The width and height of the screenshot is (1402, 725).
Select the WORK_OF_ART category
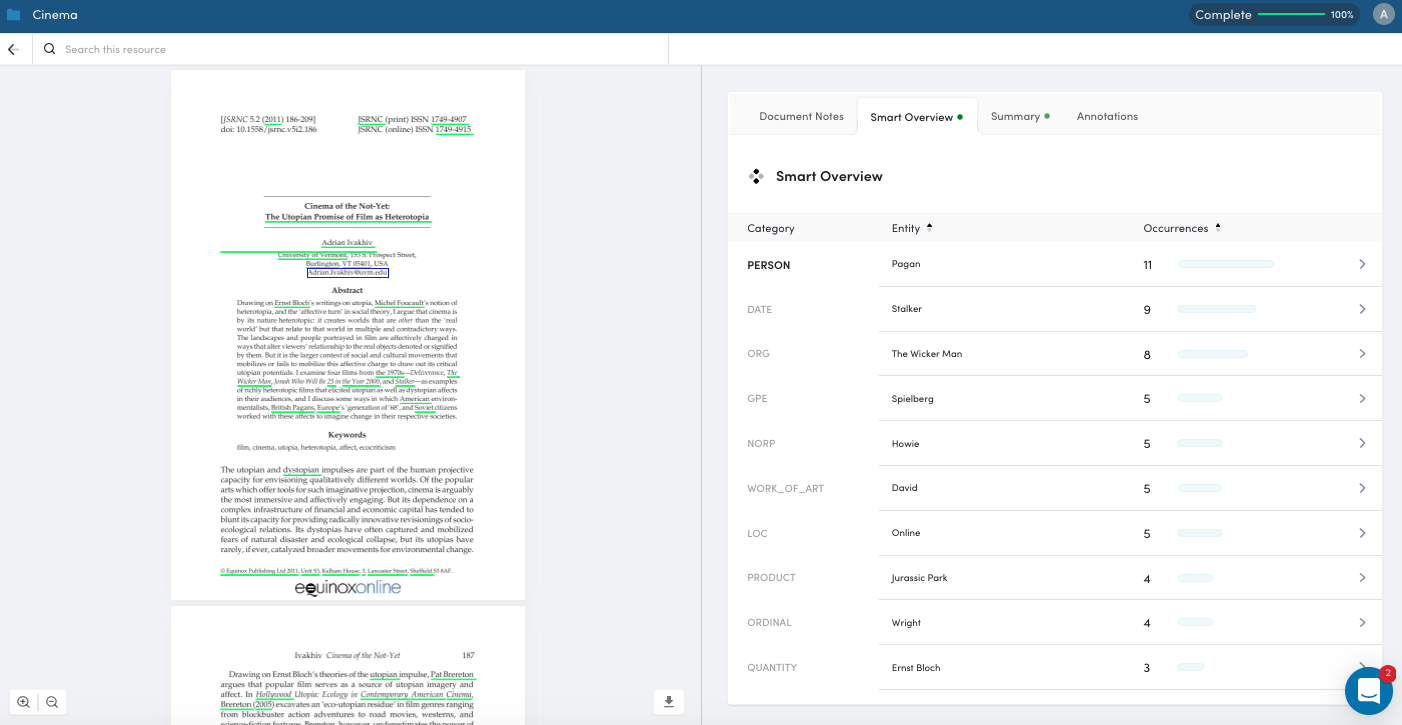pyautogui.click(x=785, y=488)
